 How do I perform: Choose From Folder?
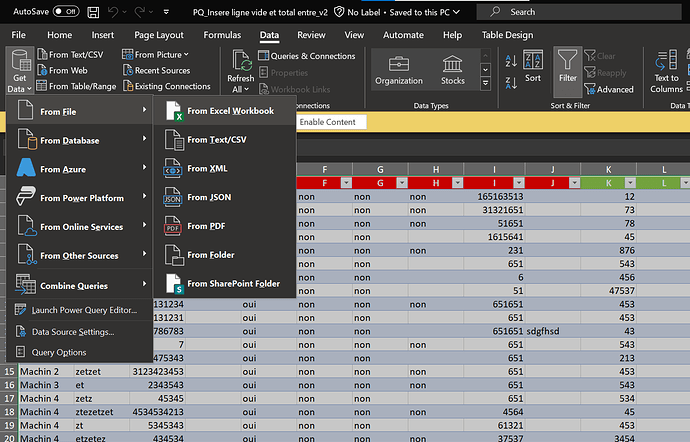(224, 255)
